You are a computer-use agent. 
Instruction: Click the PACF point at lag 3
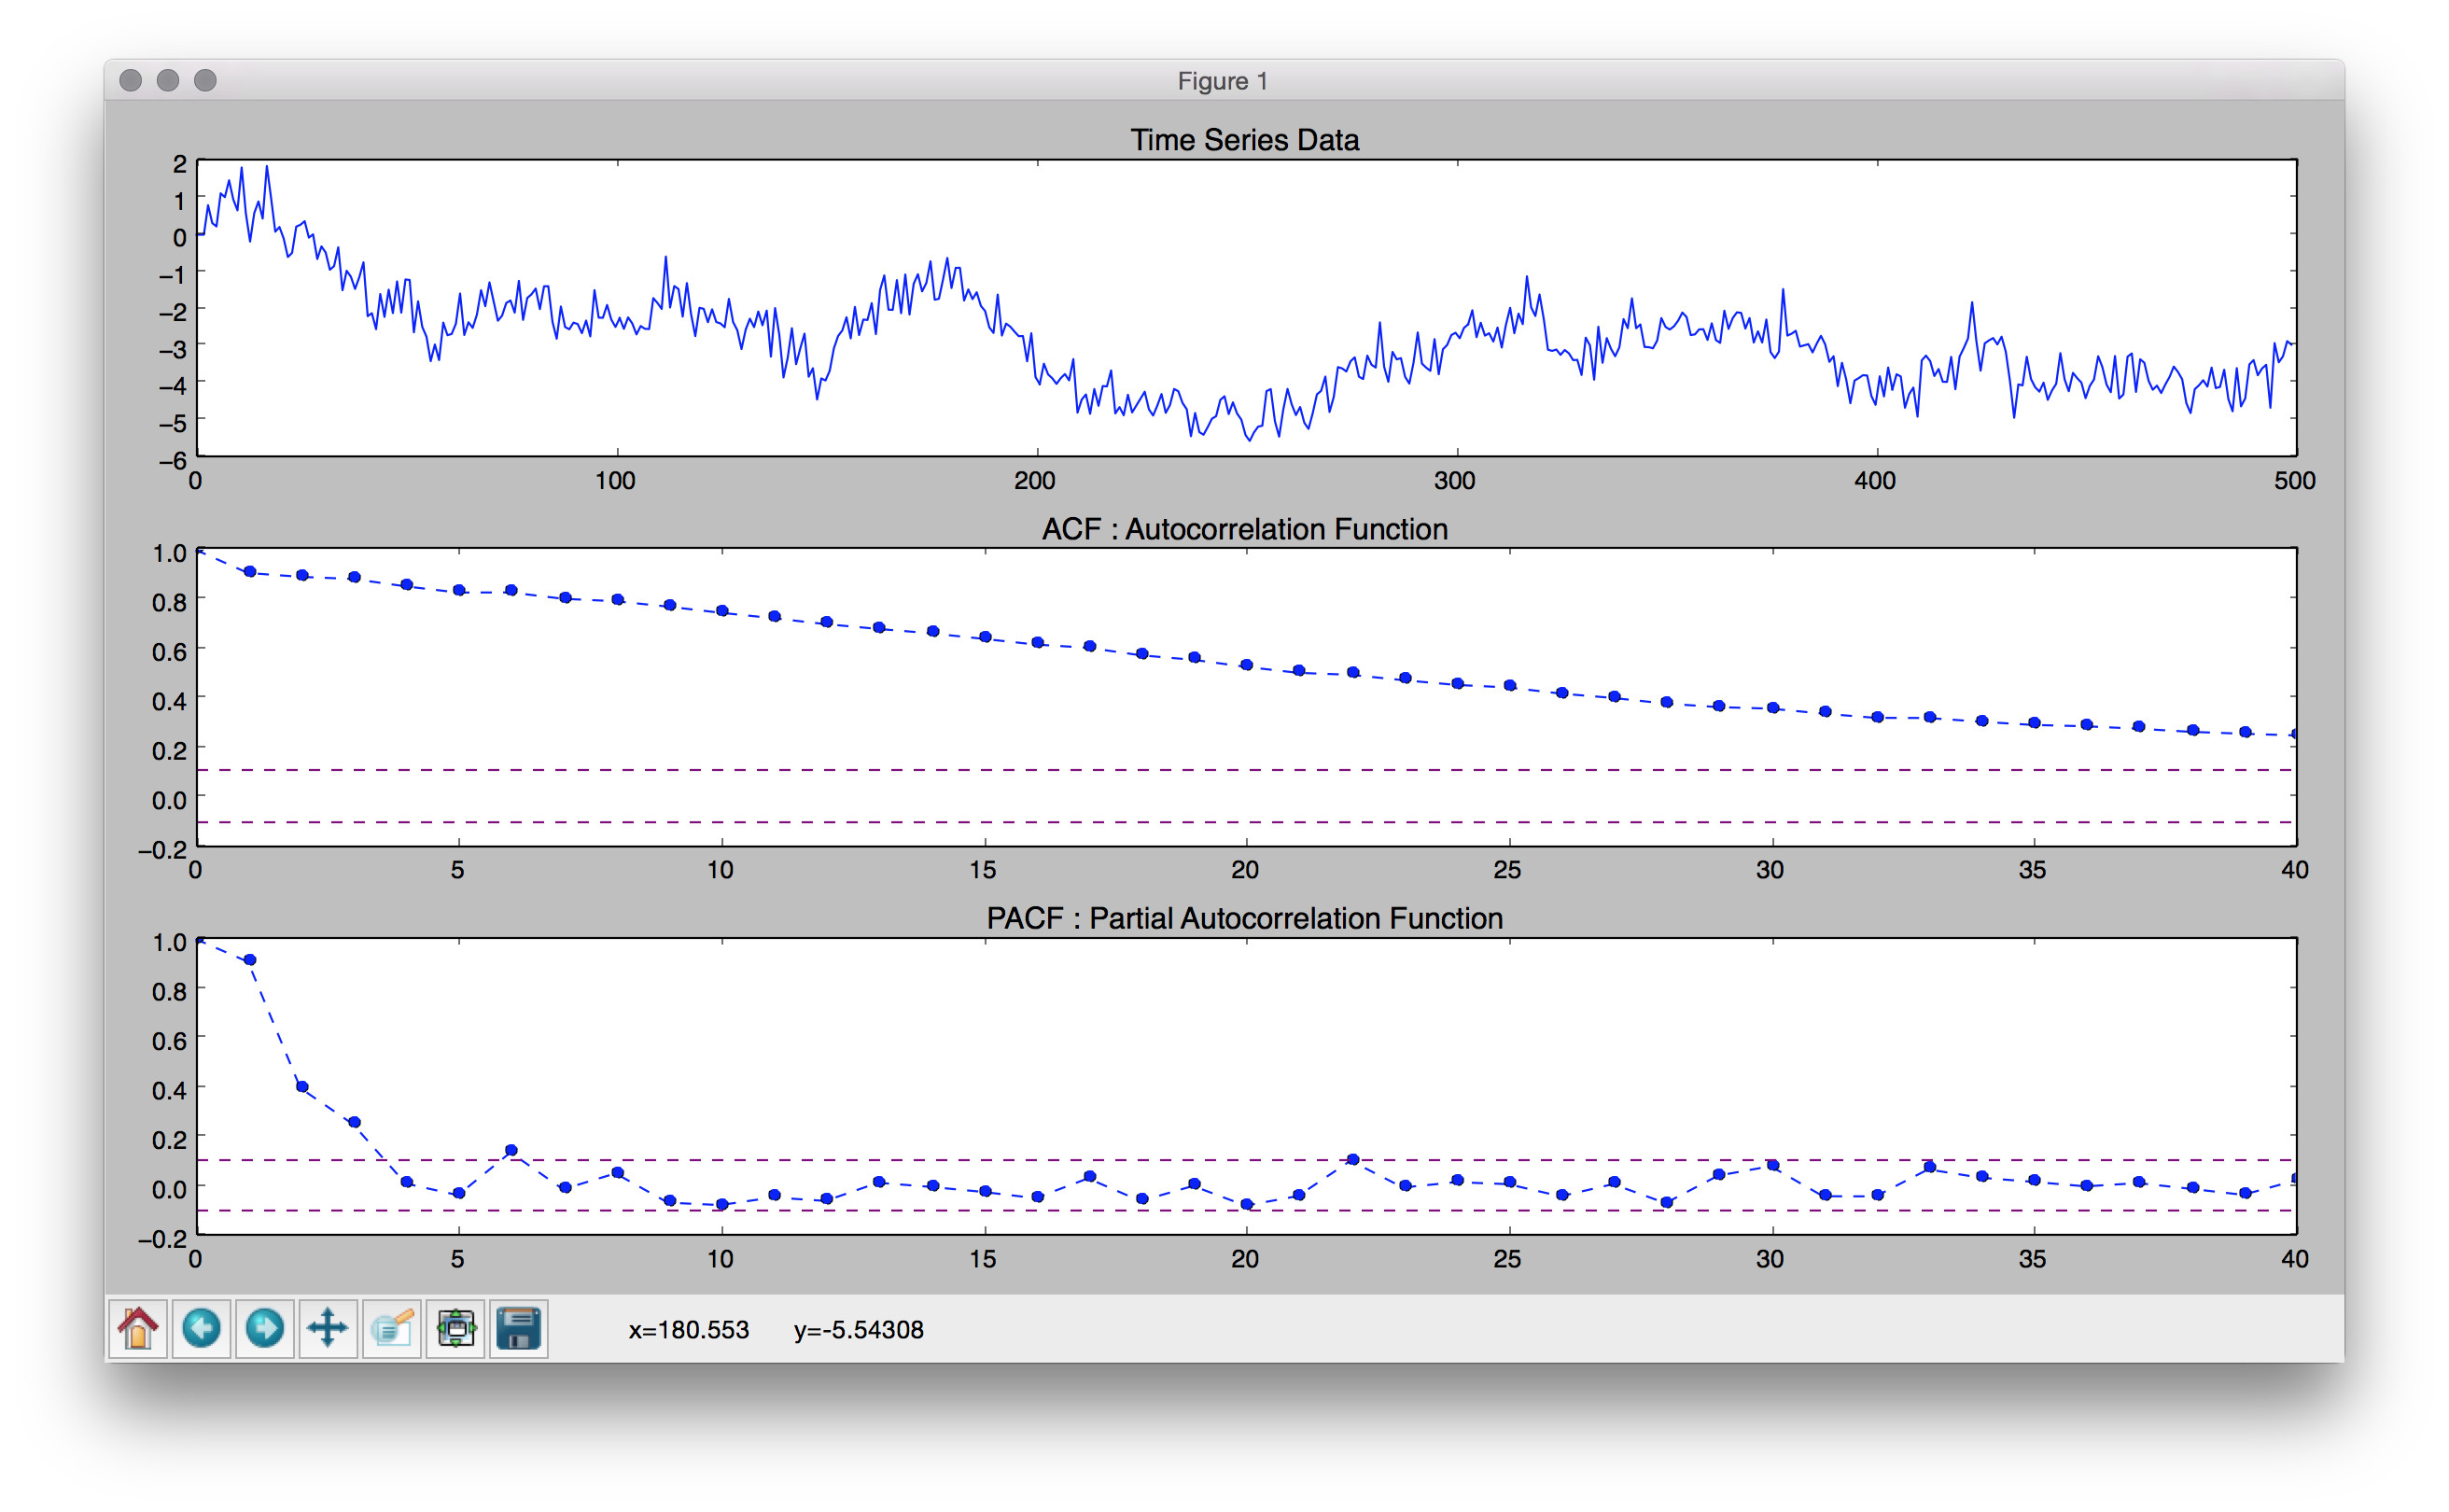tap(354, 1122)
